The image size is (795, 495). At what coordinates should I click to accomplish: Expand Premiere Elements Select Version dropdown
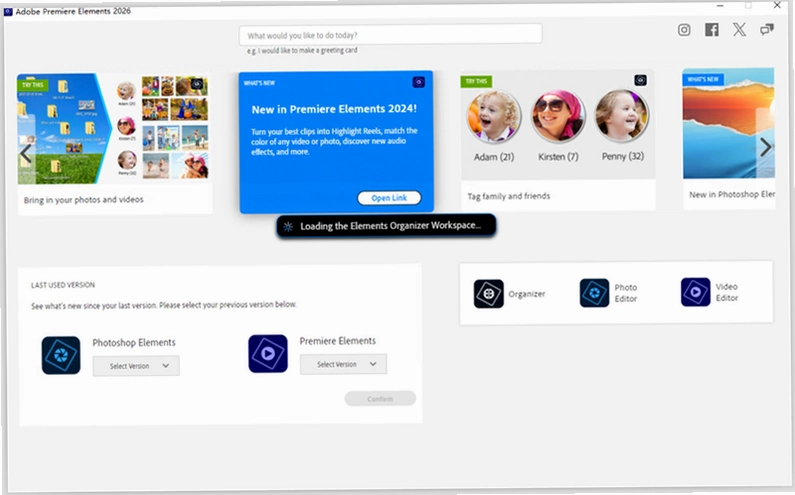343,364
